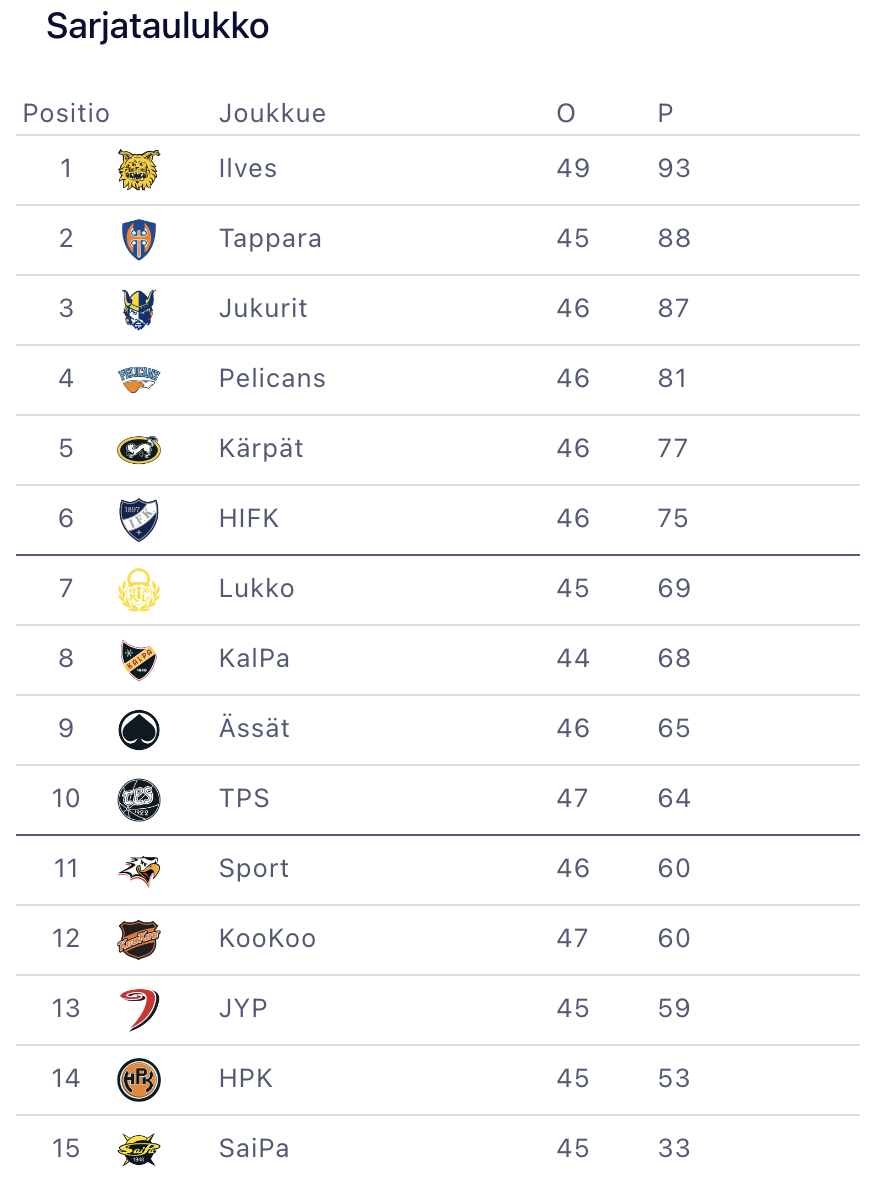Click the Sarjataulukko heading

coord(158,27)
